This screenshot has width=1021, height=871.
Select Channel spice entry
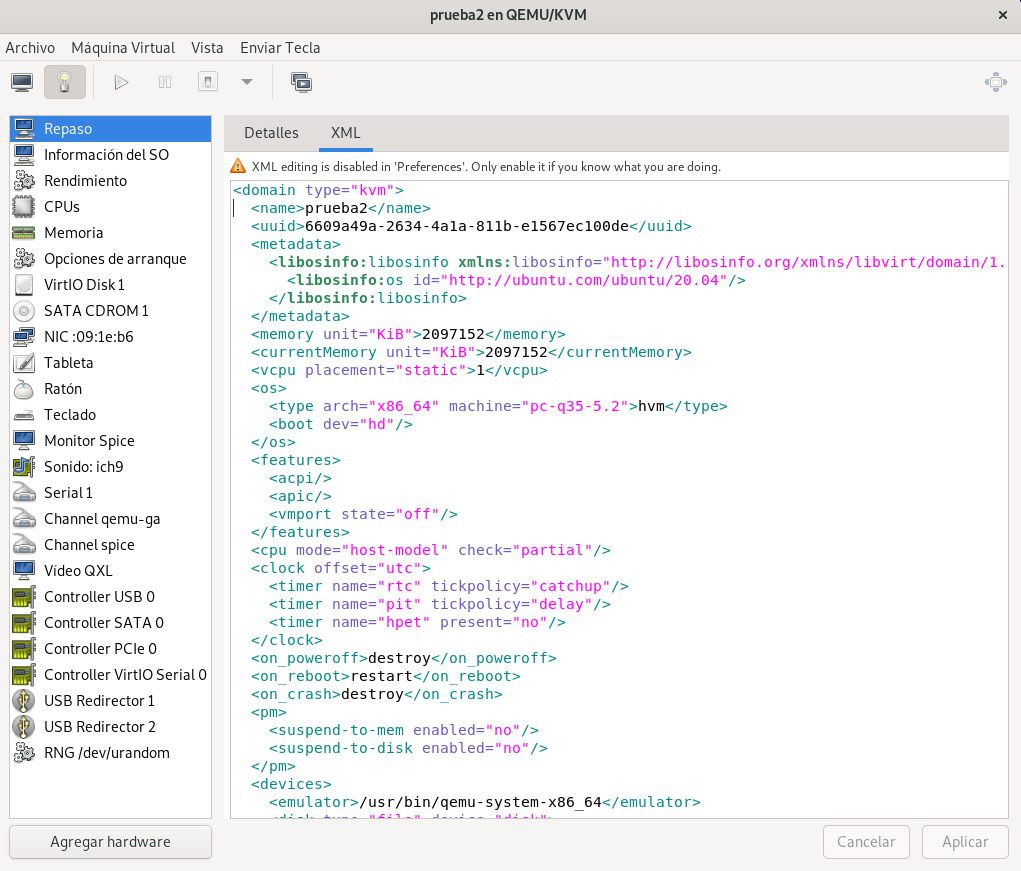tap(111, 546)
